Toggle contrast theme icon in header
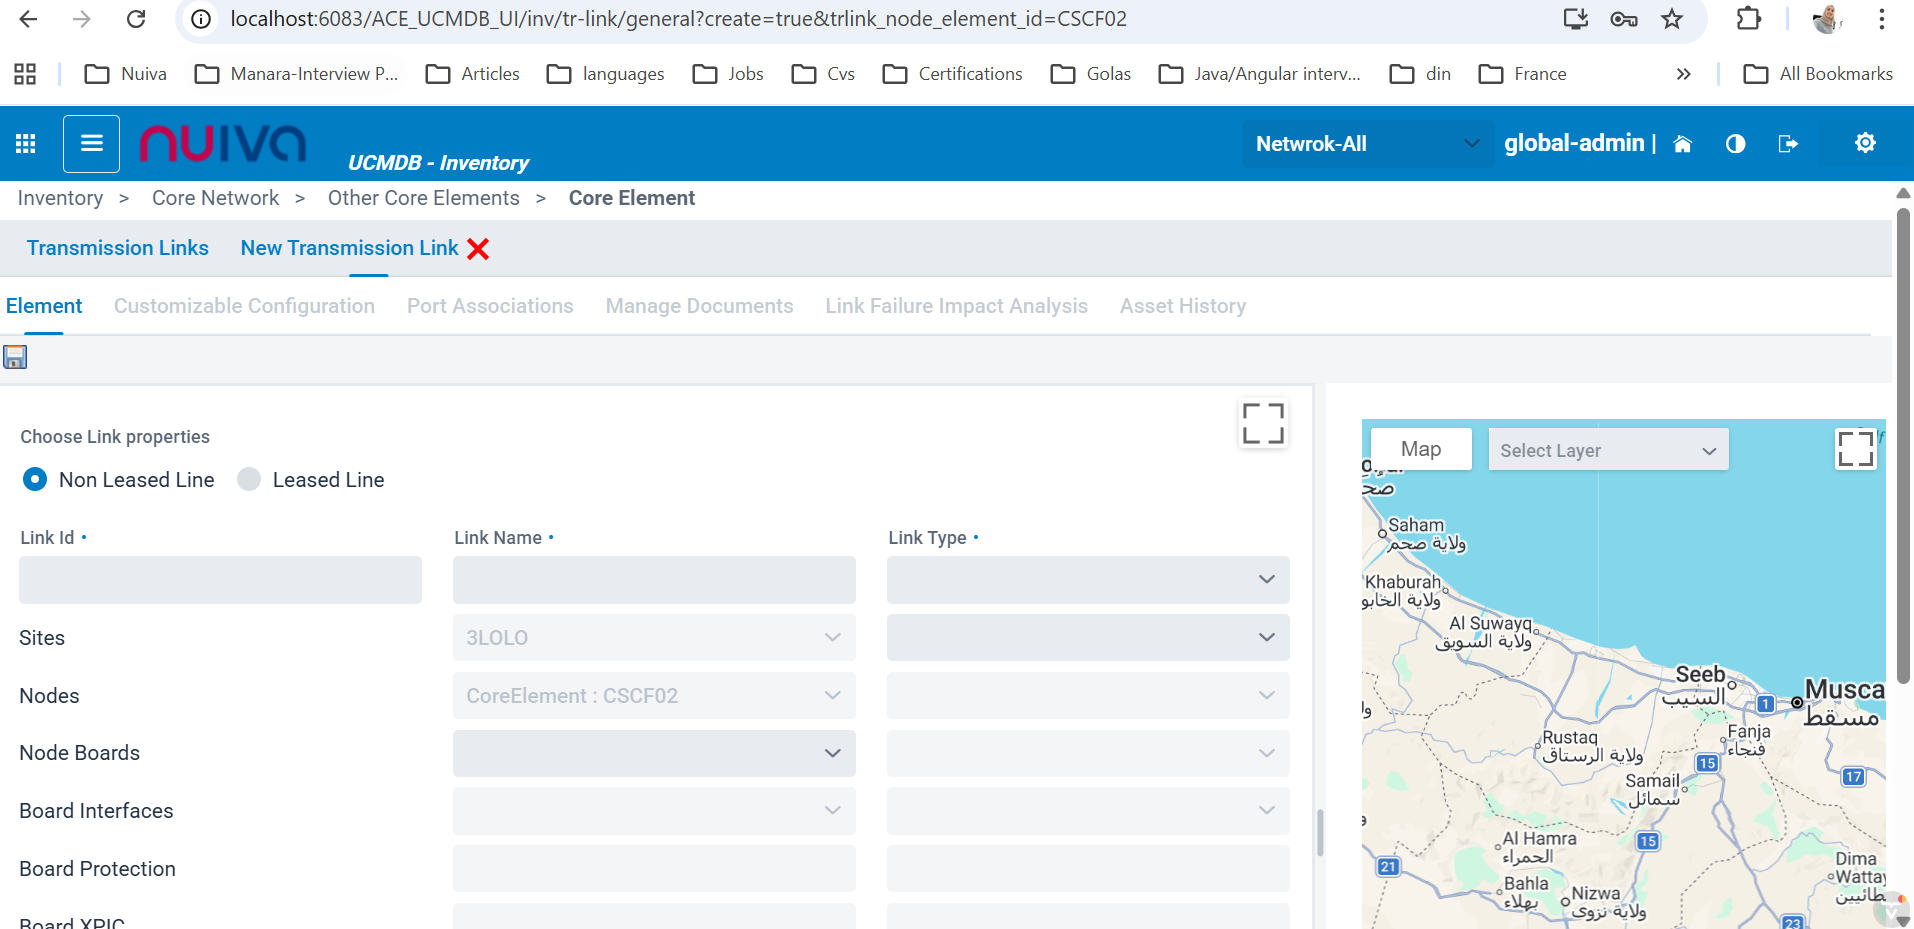Screen dimensions: 1914x929 pos(1735,144)
